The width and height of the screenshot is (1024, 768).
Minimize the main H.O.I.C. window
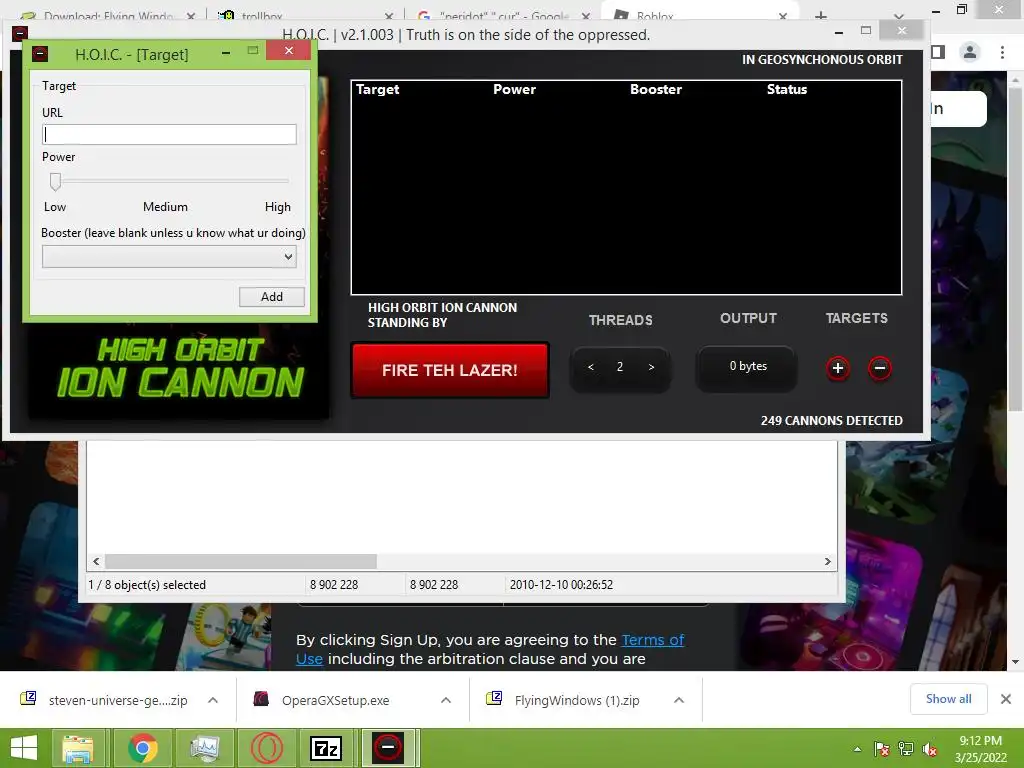[x=839, y=32]
